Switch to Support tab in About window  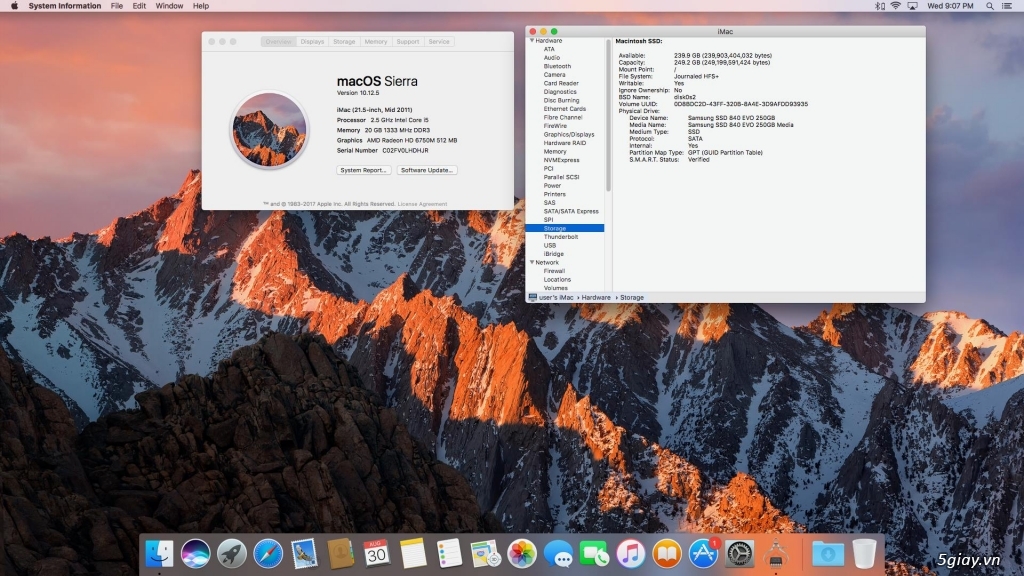[408, 41]
